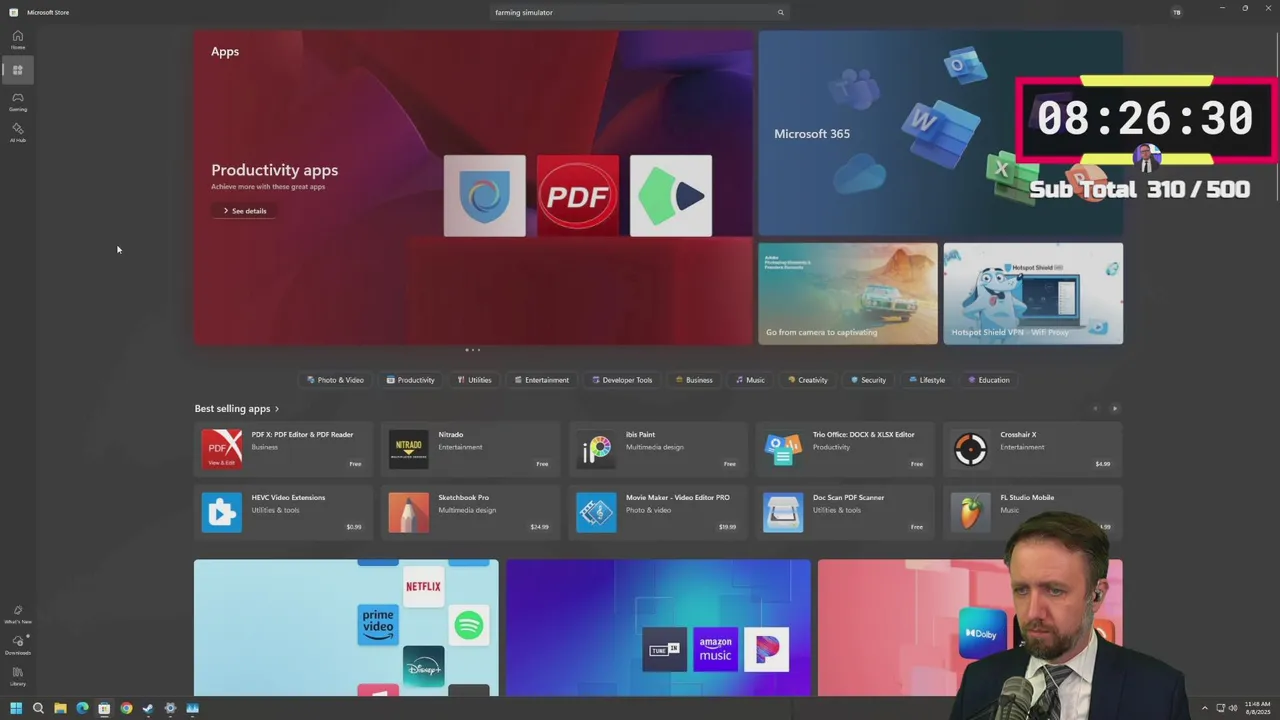The height and width of the screenshot is (720, 1280).
Task: Open Downloads in sidebar
Action: (18, 645)
